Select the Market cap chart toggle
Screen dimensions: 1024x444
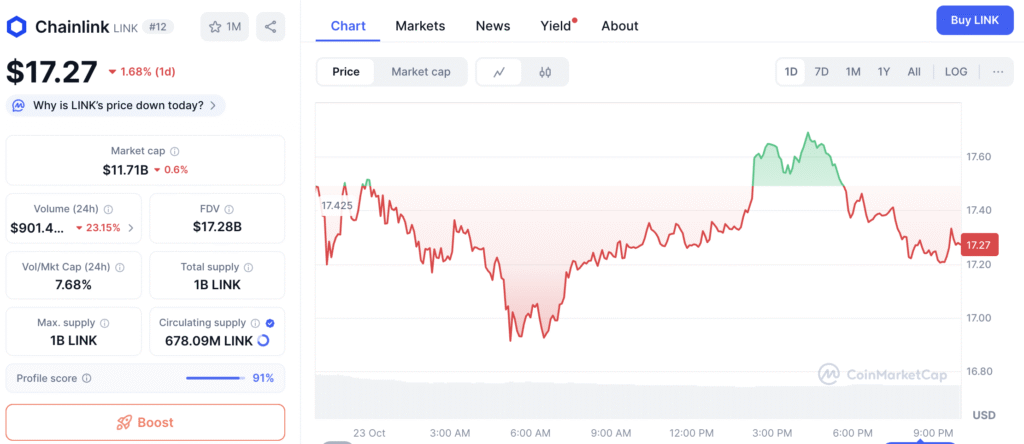tap(421, 72)
